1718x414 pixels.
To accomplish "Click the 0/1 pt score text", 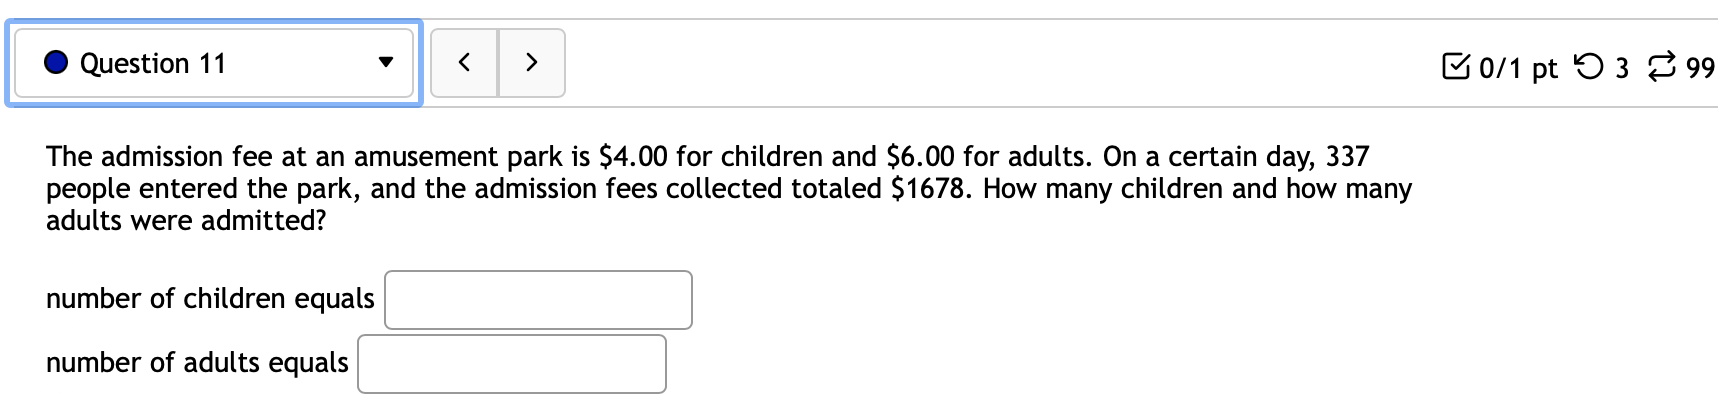I will point(1517,68).
